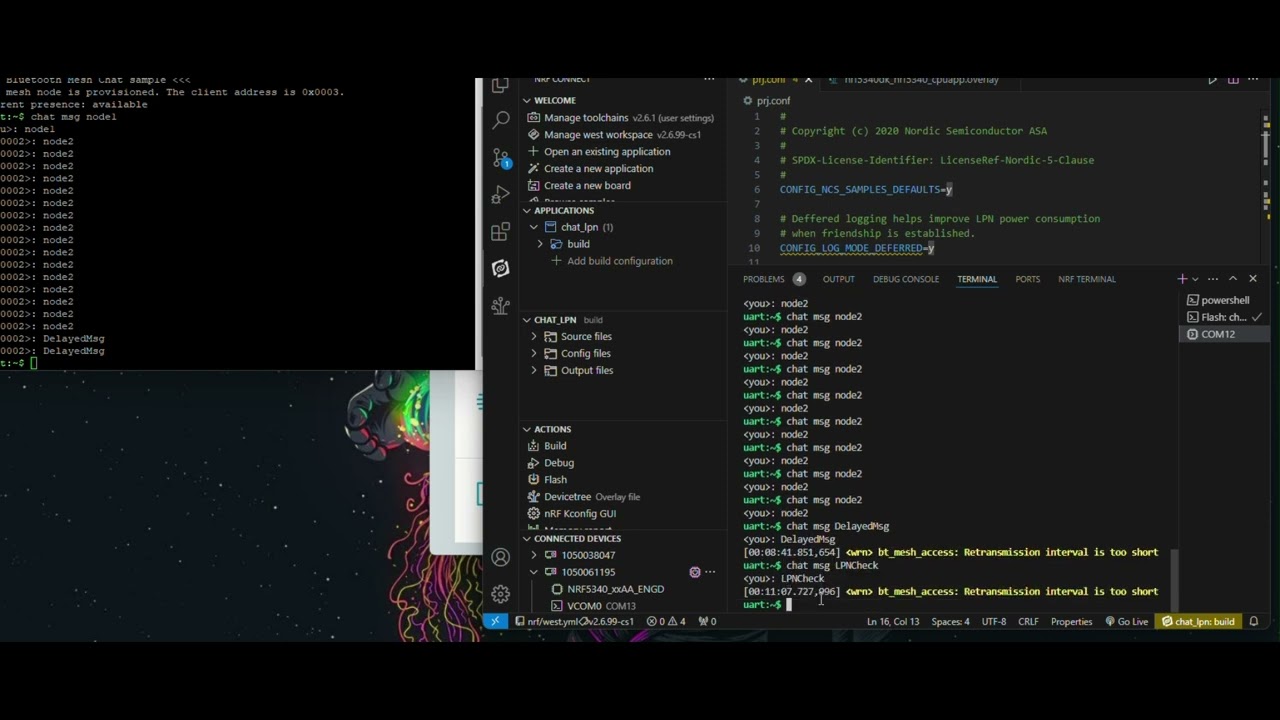
Task: Select the COM12 terminal entry
Action: click(1217, 334)
